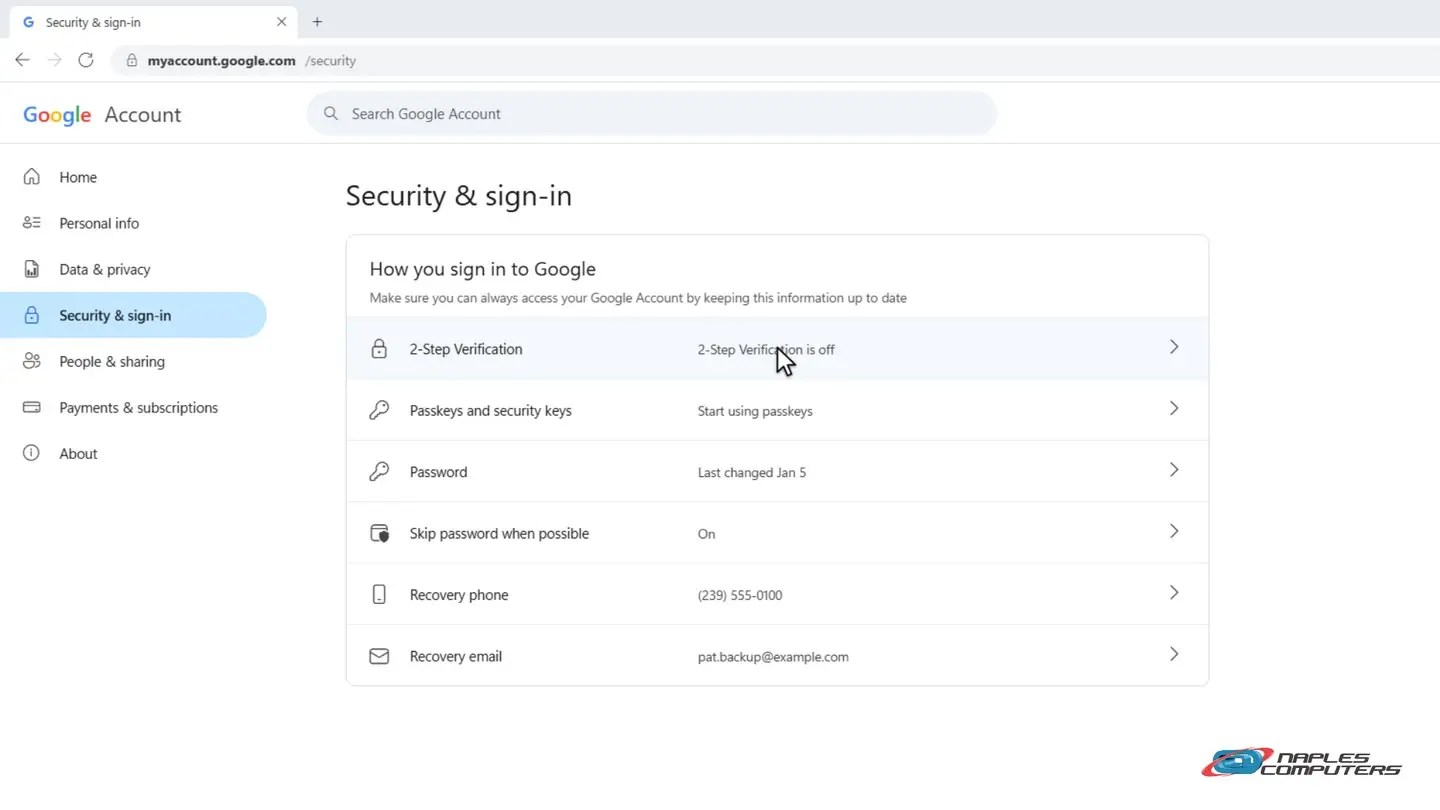Click the About info icon
This screenshot has height=810, width=1440.
pyautogui.click(x=32, y=453)
